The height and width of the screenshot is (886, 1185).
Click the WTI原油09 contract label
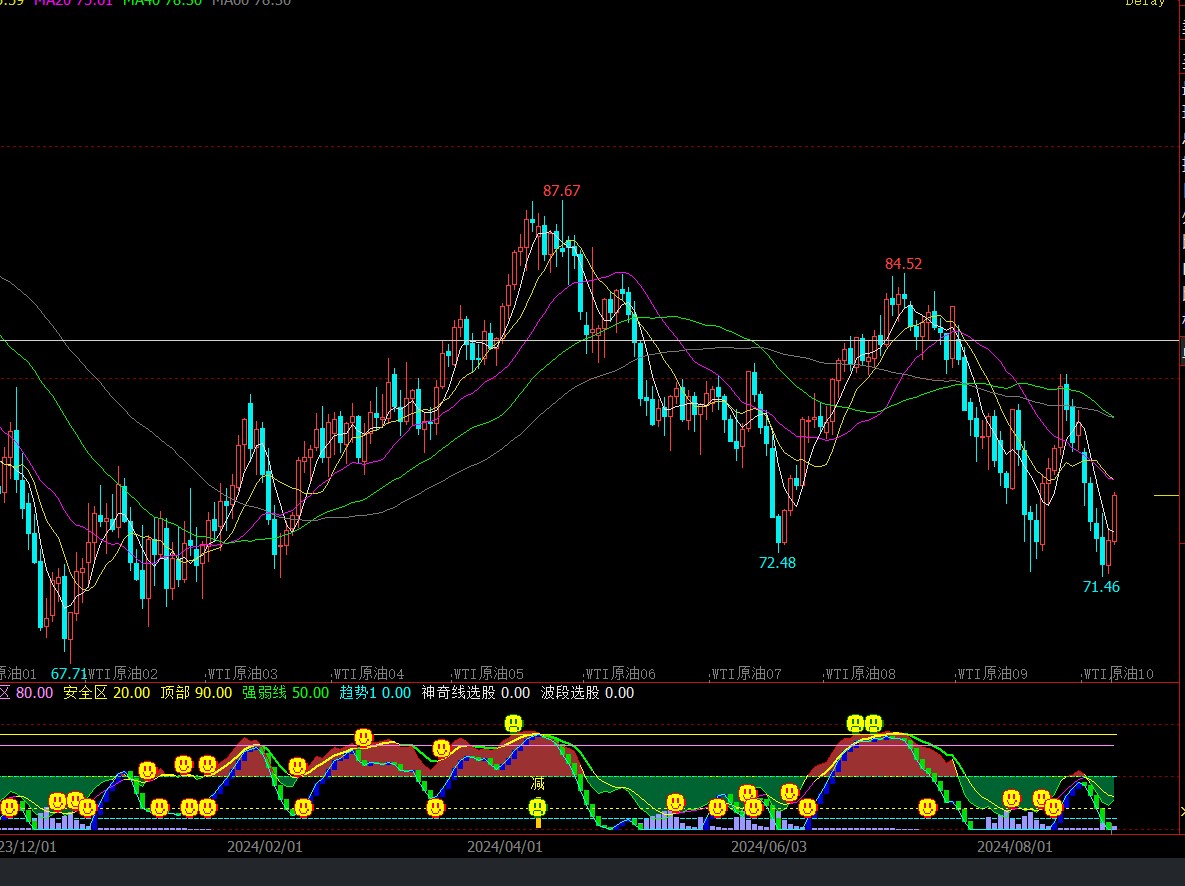(x=992, y=674)
